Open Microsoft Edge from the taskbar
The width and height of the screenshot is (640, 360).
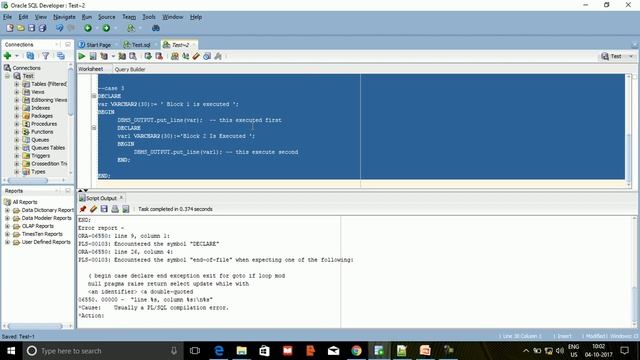219,351
